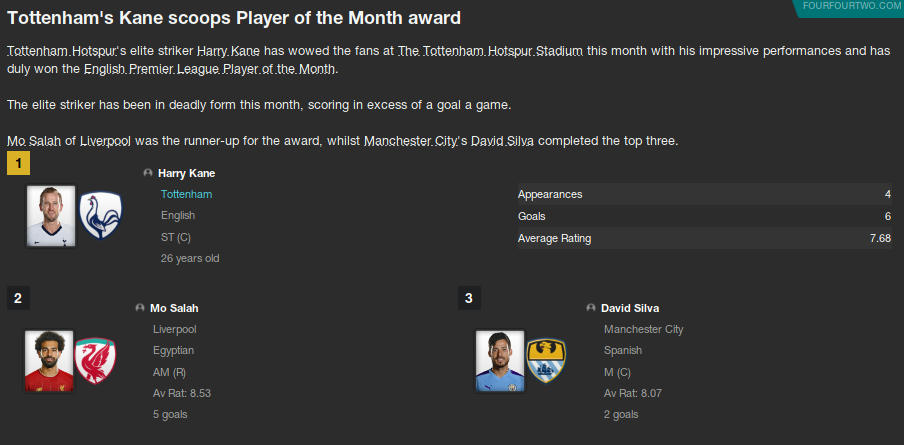This screenshot has width=904, height=445.
Task: Open Mo Salah's portrait photo
Action: 50,360
